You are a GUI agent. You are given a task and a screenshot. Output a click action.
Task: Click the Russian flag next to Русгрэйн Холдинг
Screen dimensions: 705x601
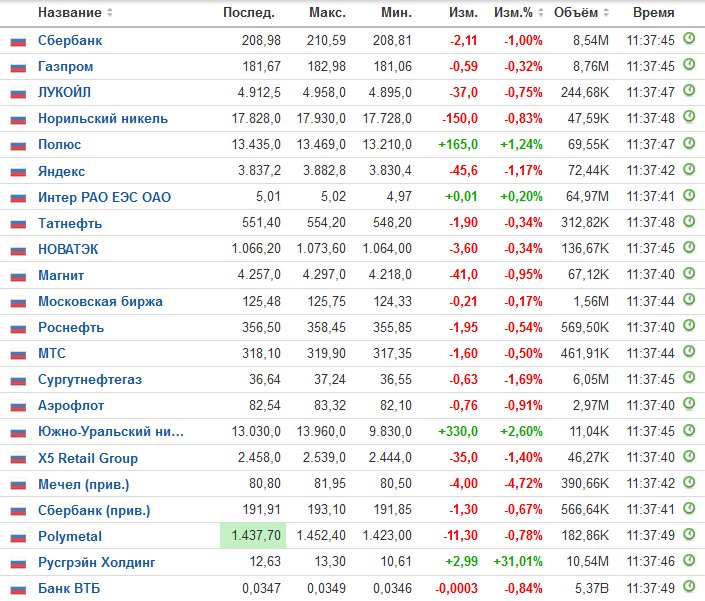18,563
